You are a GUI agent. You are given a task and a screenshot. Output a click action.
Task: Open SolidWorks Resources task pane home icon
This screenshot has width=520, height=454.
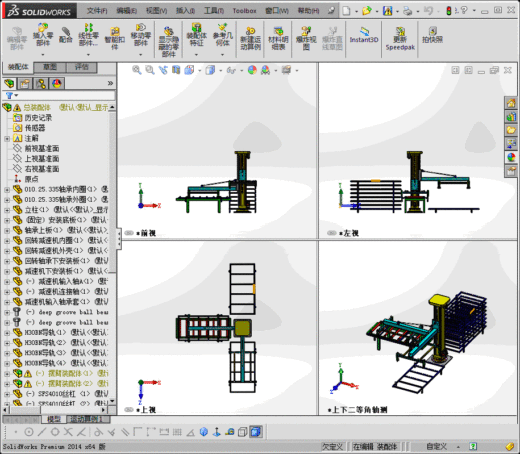pos(511,103)
